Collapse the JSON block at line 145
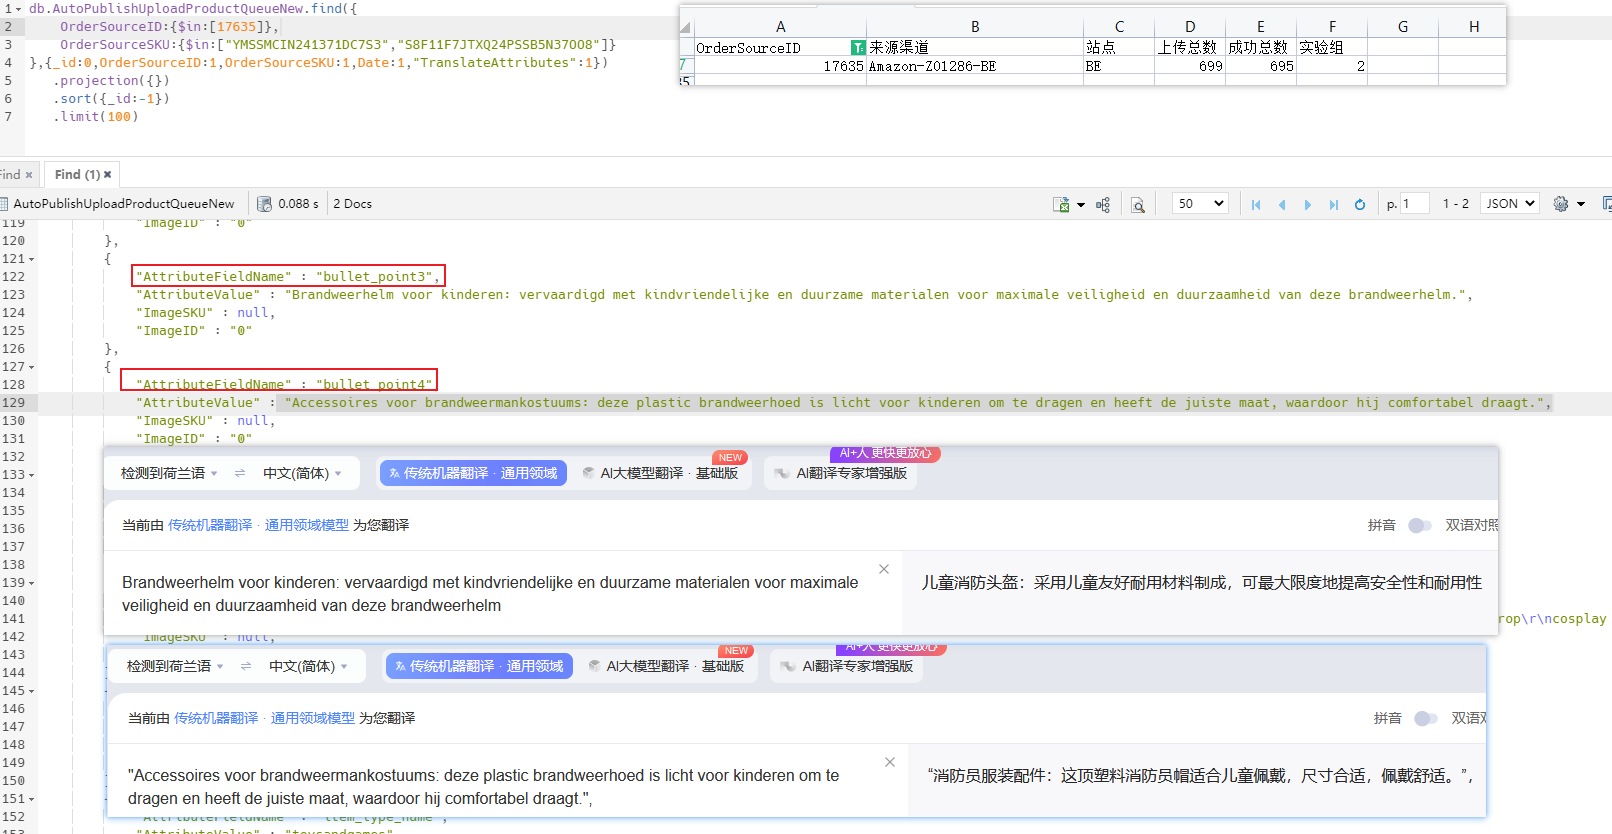The width and height of the screenshot is (1612, 834). (x=32, y=691)
